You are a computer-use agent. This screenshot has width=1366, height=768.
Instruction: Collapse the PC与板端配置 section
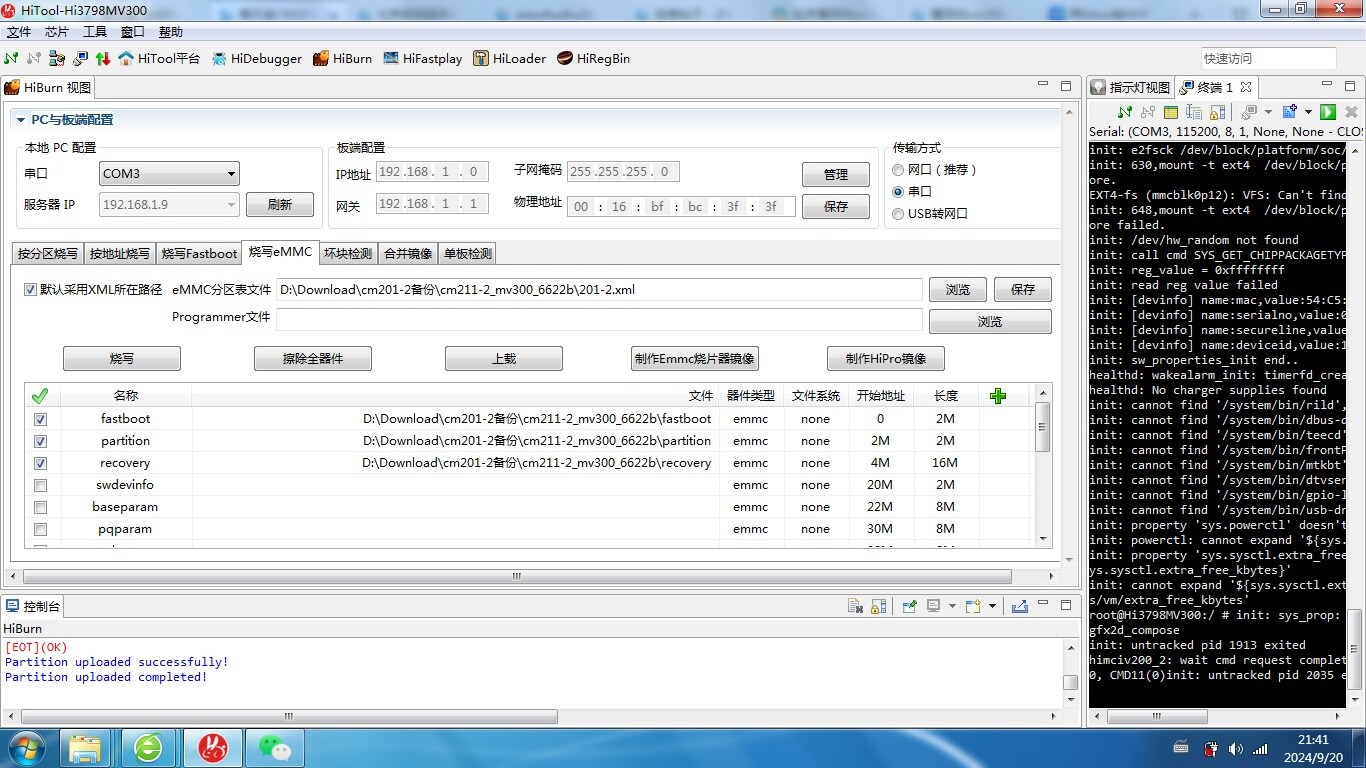20,120
